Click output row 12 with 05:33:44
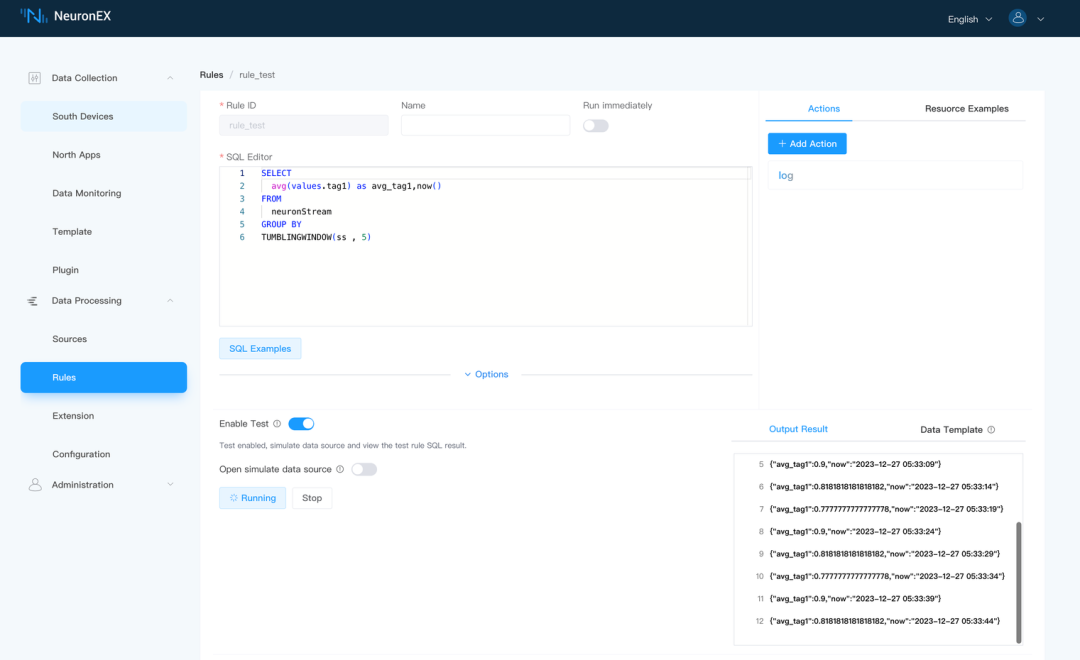 (884, 621)
